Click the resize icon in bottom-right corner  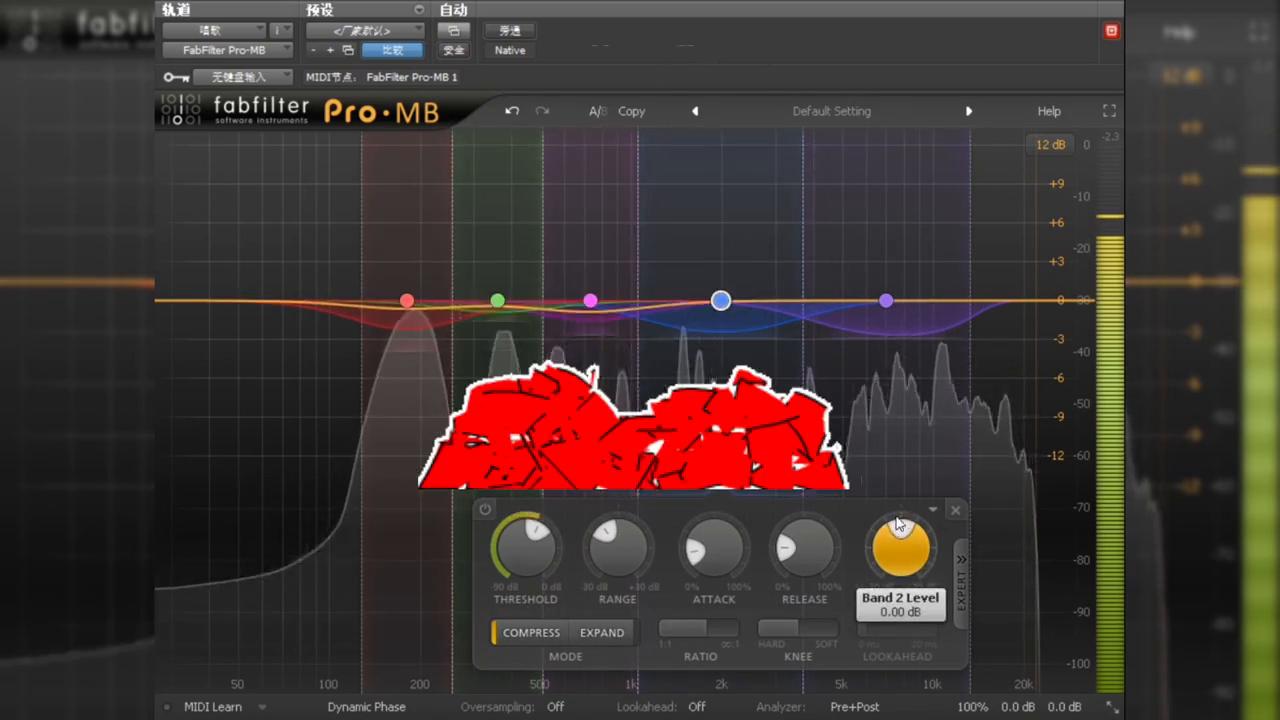point(1111,707)
